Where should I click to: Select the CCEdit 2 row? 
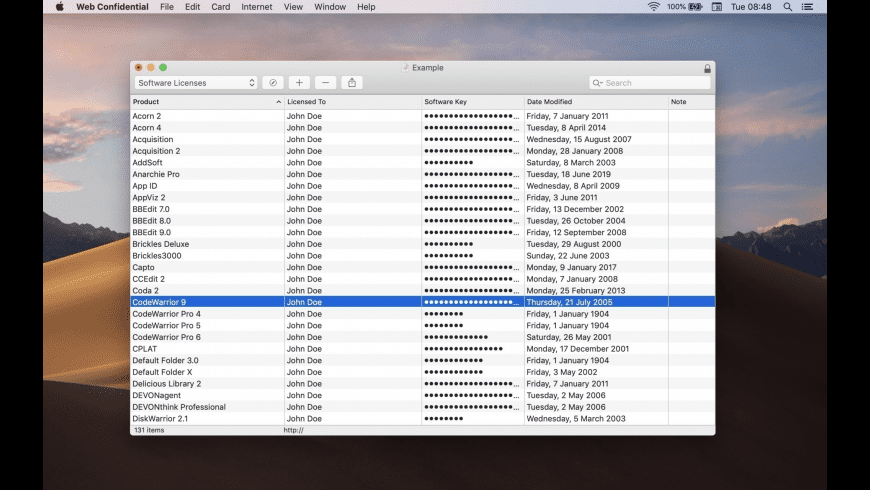coord(423,279)
